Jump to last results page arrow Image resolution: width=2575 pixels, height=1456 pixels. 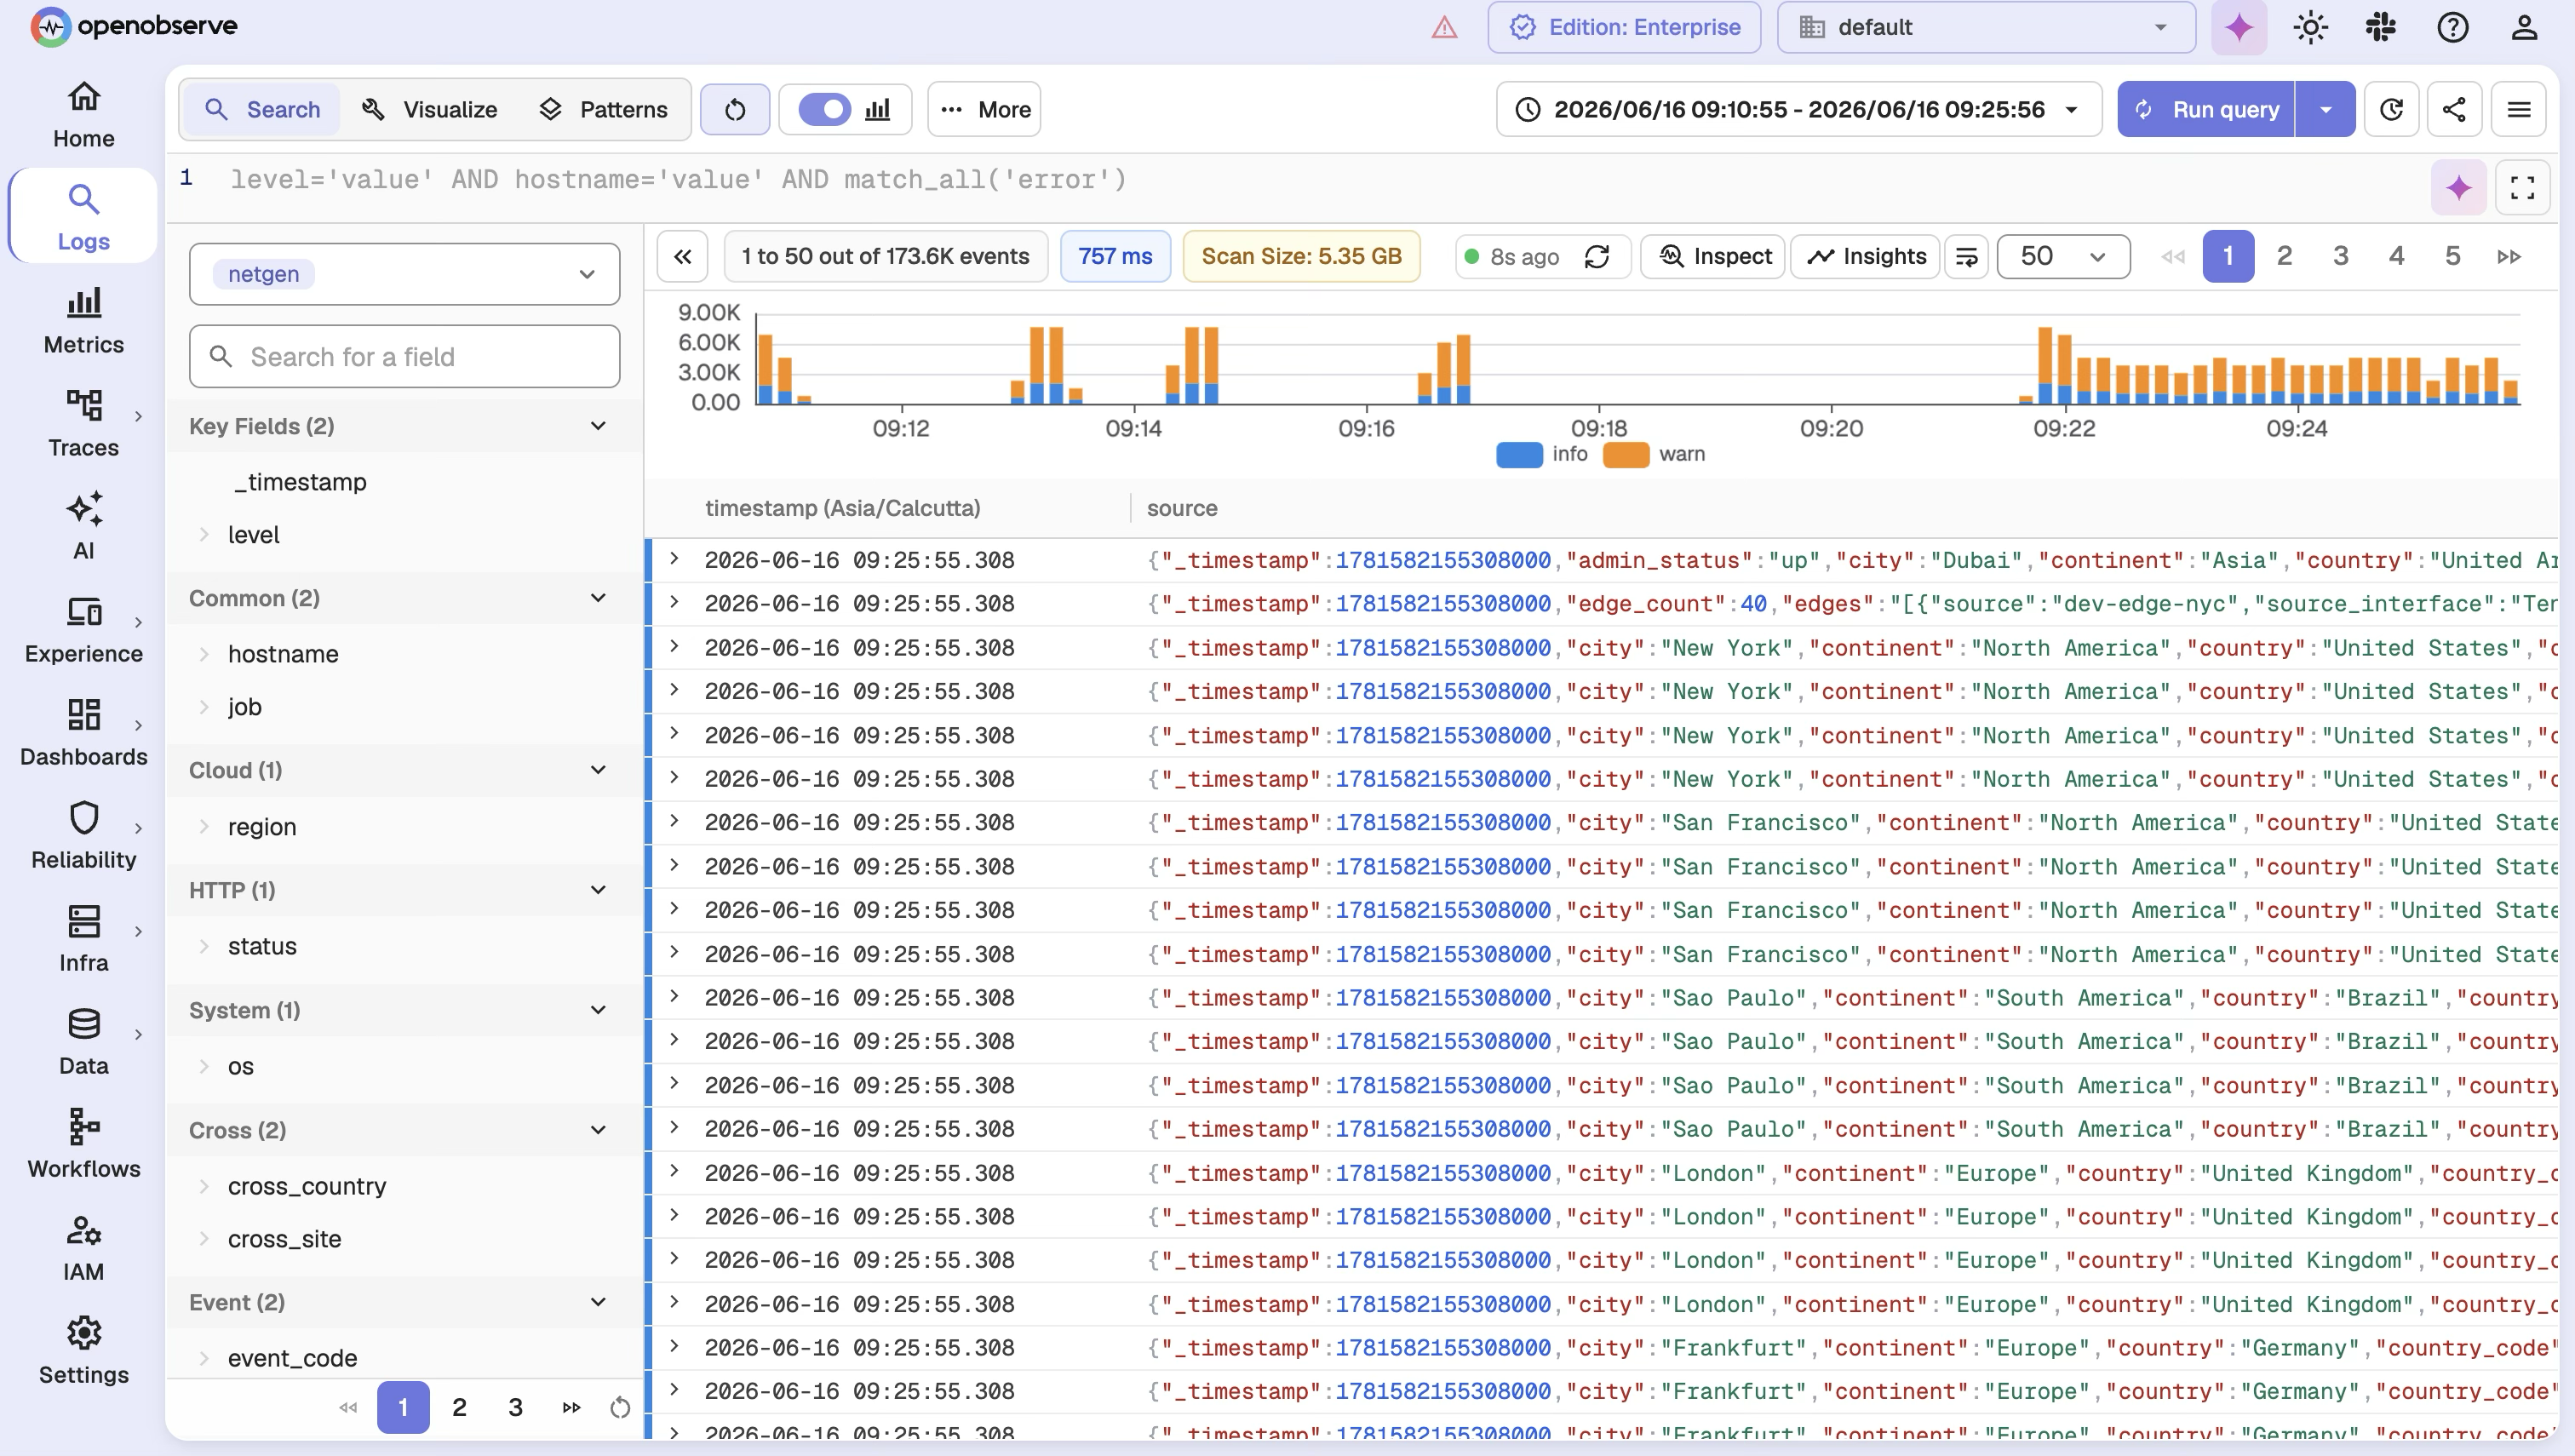click(2508, 257)
